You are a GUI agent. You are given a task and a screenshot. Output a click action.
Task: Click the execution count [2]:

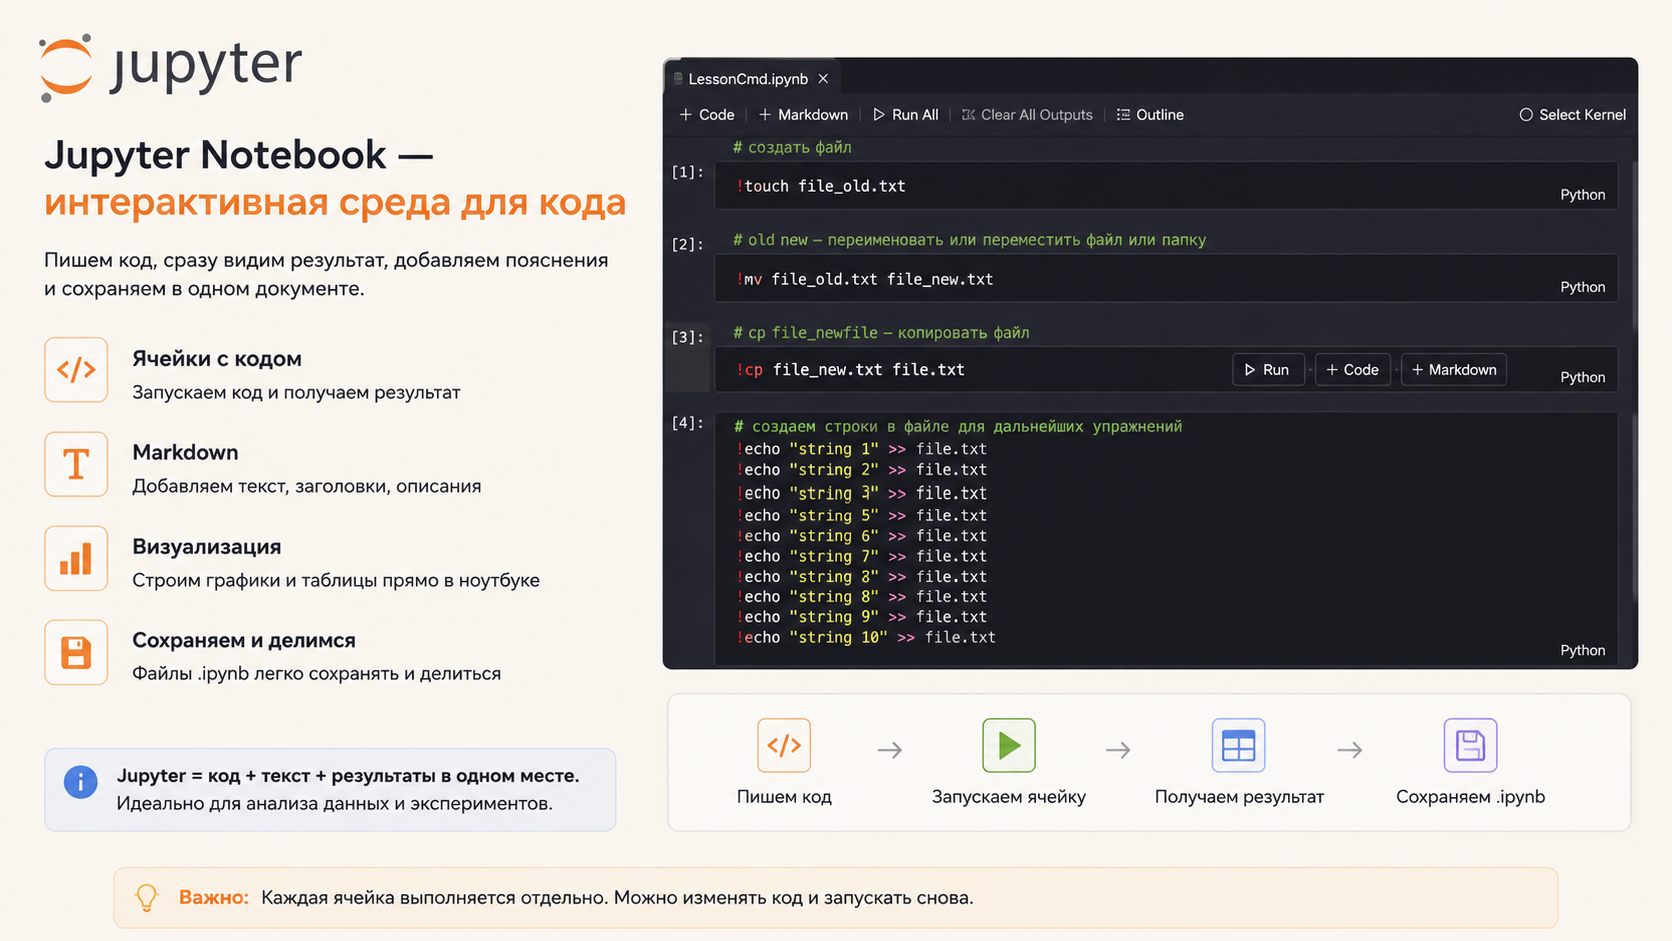pos(688,244)
